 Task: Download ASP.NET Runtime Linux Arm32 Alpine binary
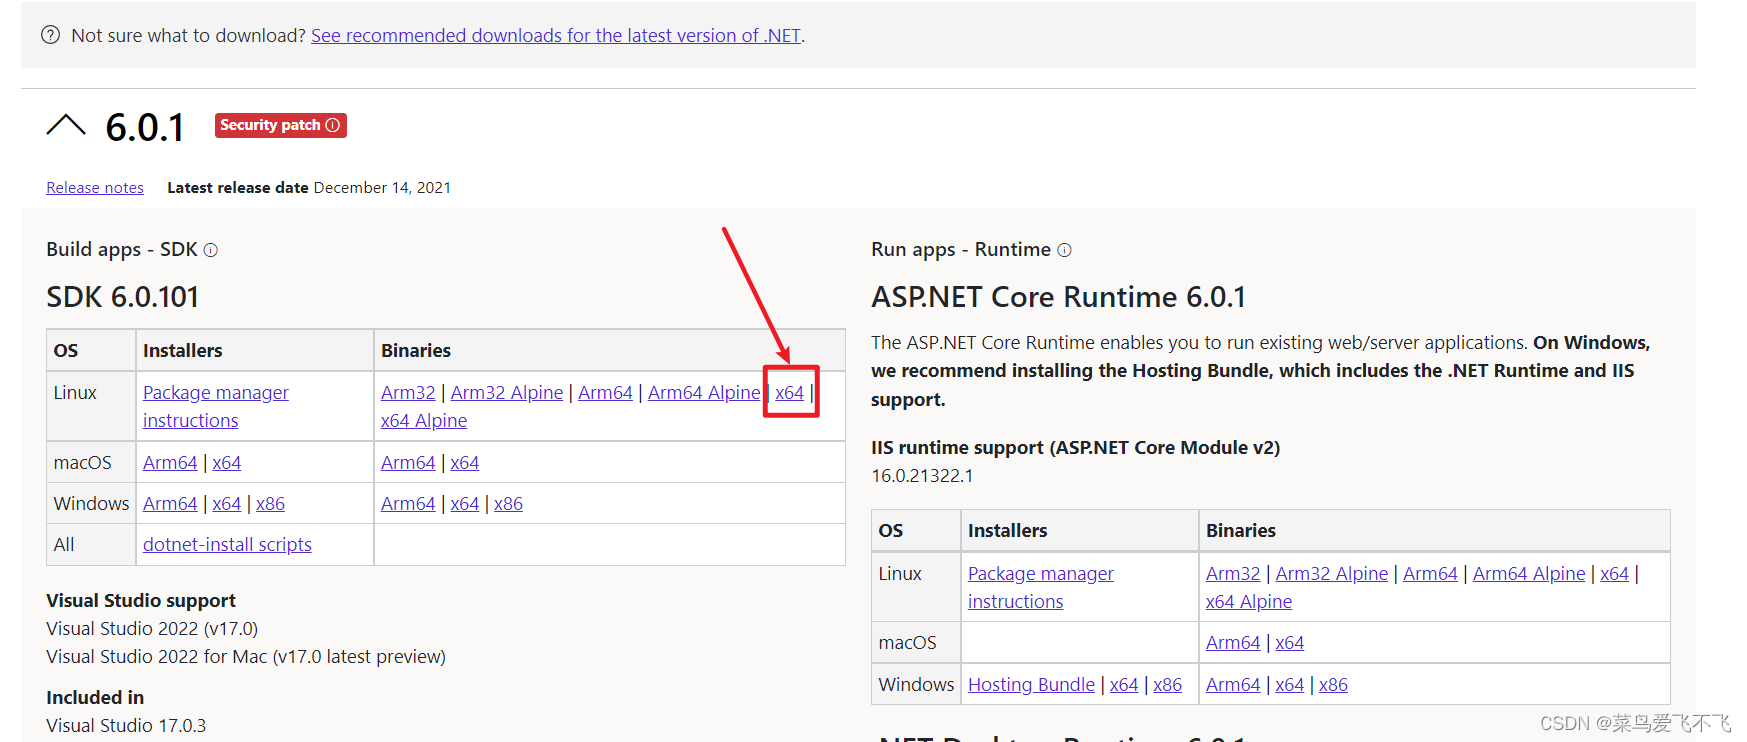[x=1332, y=574]
